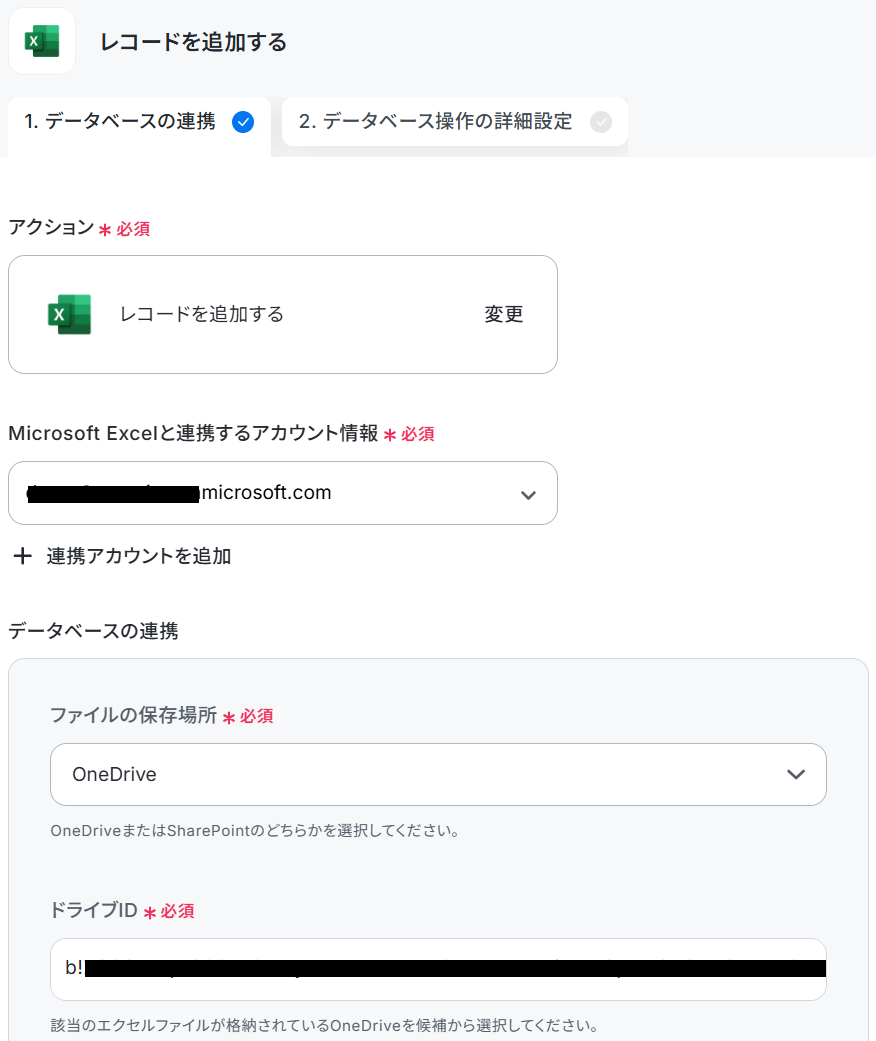Open the microsoft.com account selector
This screenshot has width=876, height=1041.
[283, 493]
